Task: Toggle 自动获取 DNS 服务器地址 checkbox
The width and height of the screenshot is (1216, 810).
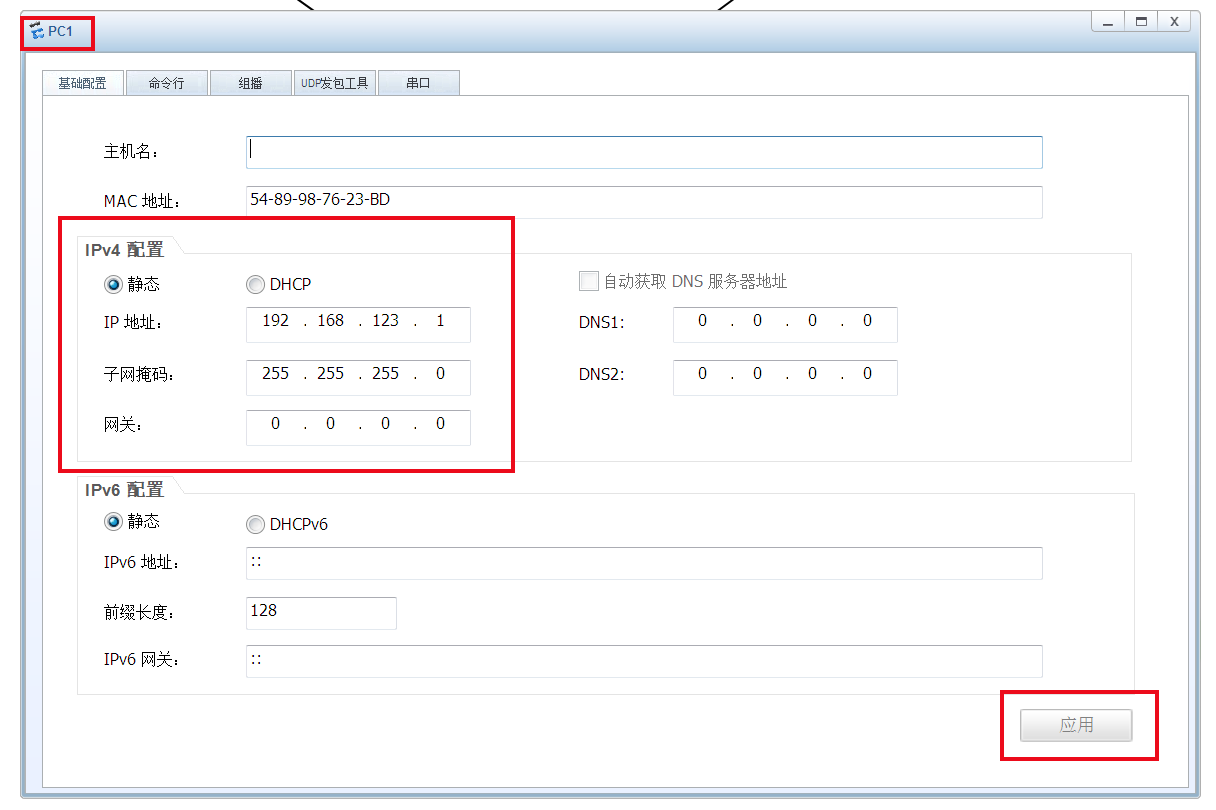Action: [x=589, y=281]
